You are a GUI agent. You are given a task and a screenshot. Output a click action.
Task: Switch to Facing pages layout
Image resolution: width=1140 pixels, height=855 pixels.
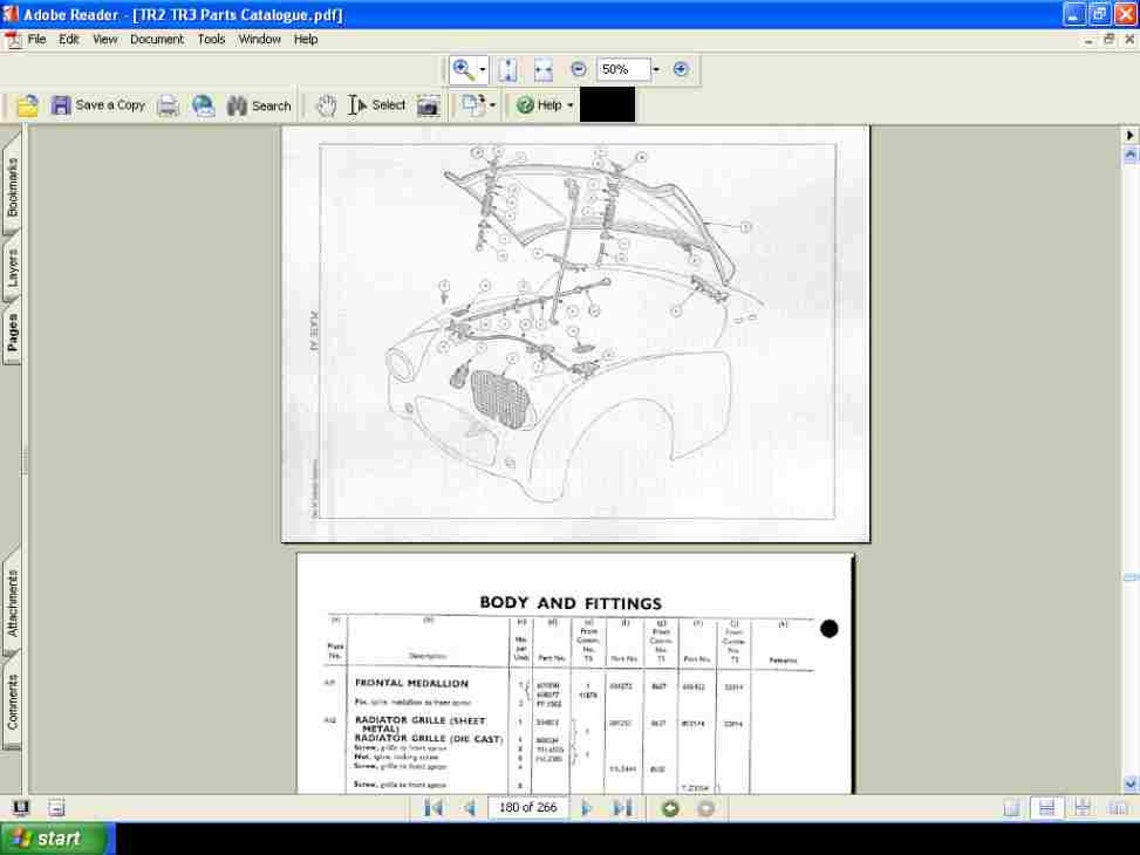pos(1117,808)
